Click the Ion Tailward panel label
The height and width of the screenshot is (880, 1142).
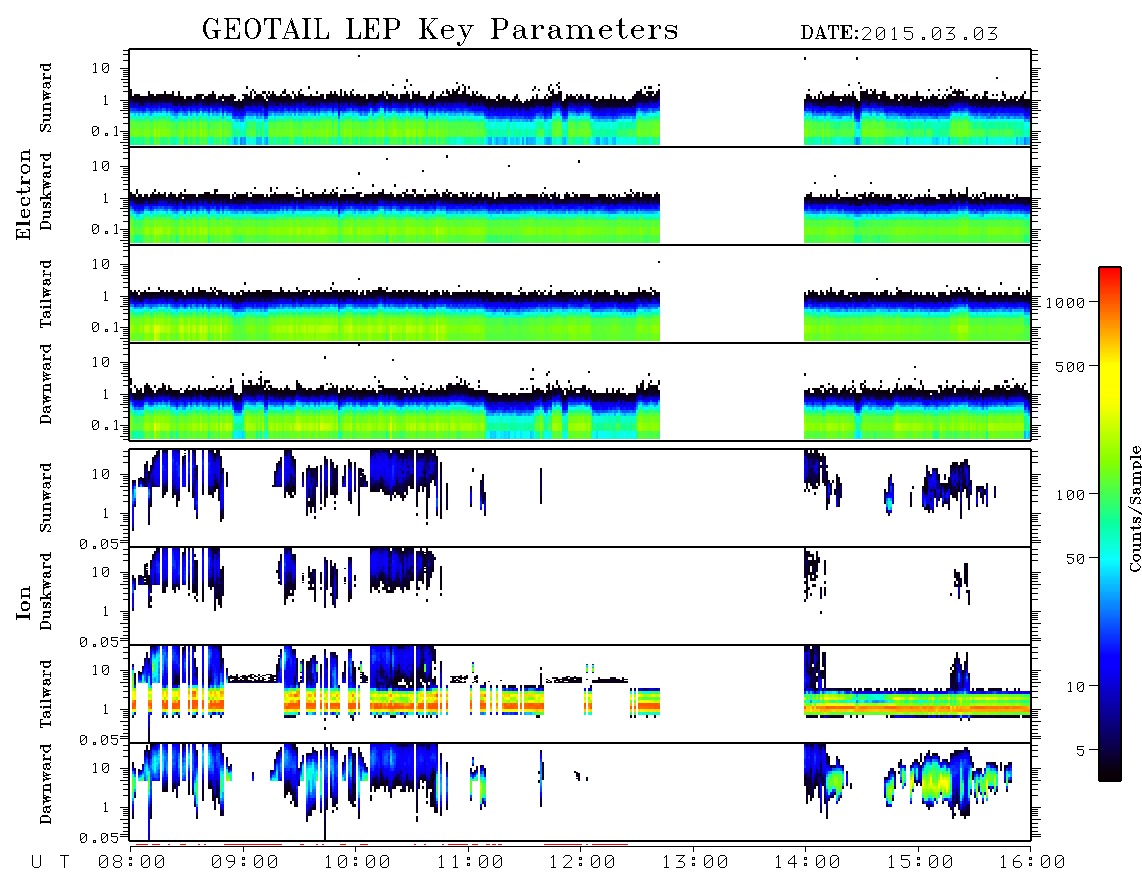[46, 694]
